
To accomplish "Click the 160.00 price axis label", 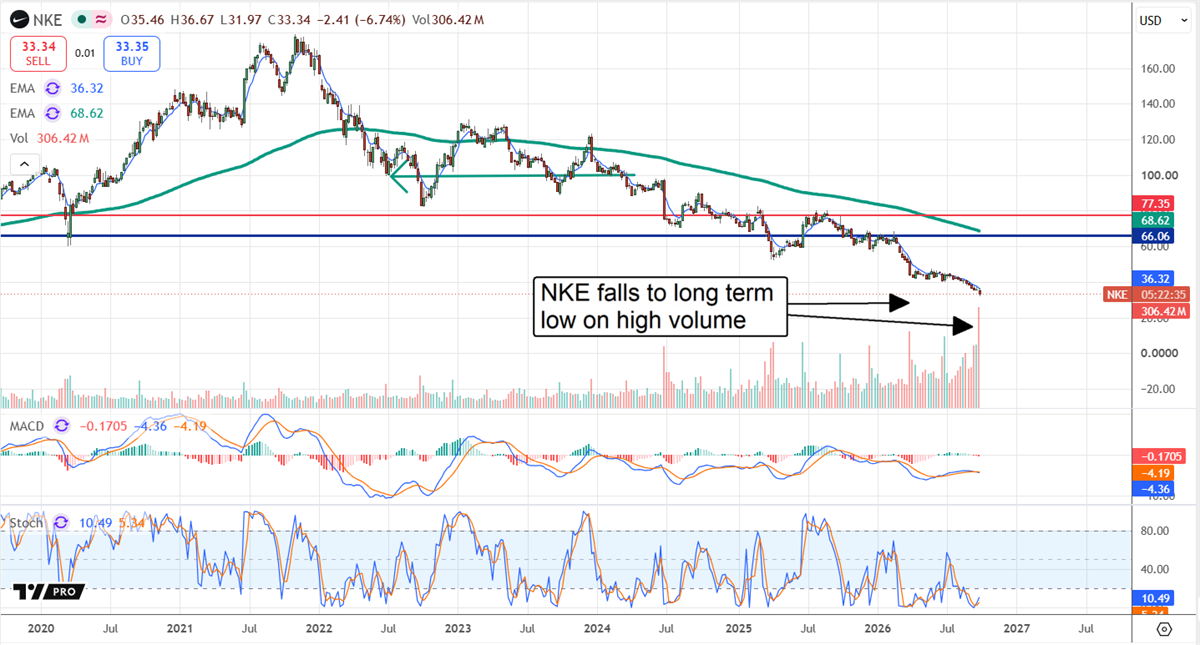I will coord(1156,68).
